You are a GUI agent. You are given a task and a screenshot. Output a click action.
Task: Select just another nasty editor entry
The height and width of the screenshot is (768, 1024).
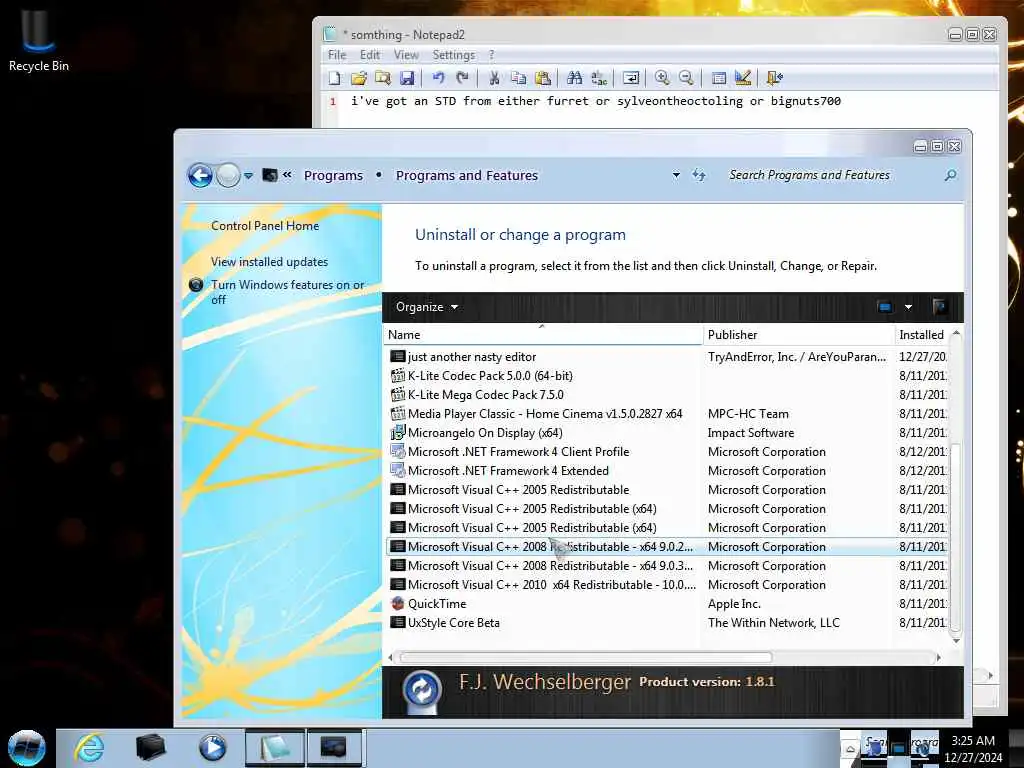point(666,357)
